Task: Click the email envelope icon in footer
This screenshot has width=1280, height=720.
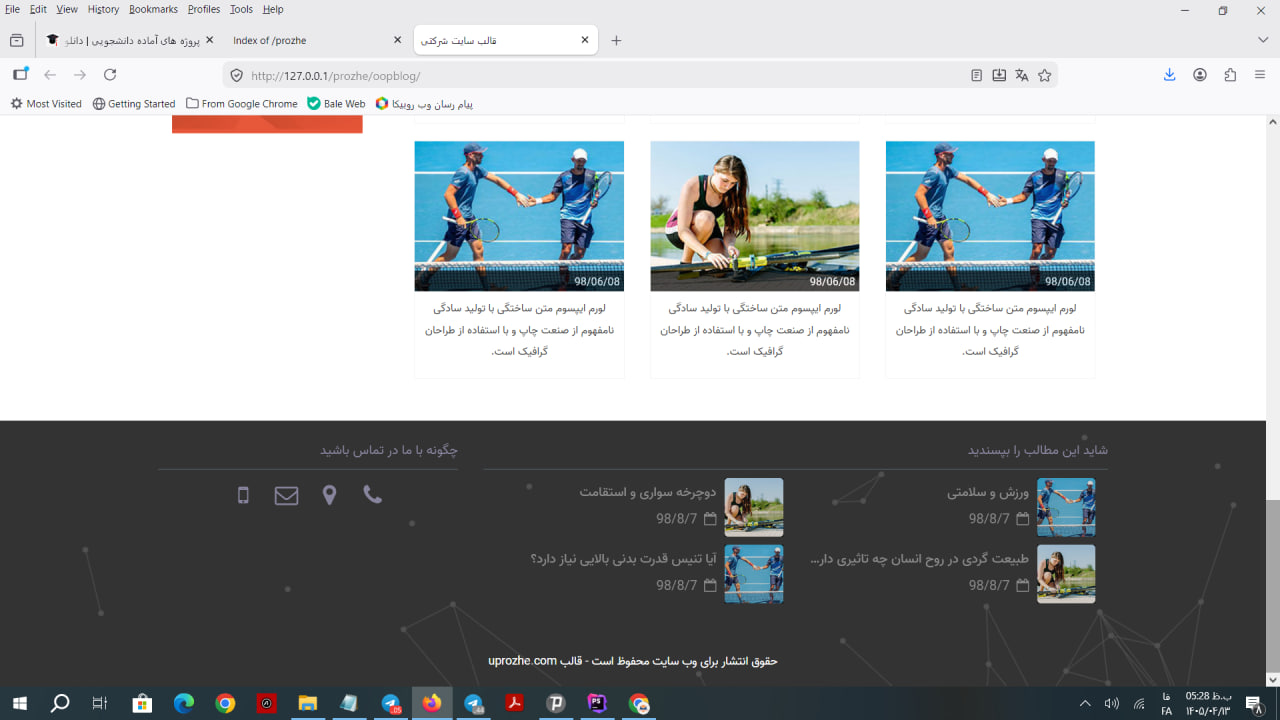Action: [x=286, y=496]
